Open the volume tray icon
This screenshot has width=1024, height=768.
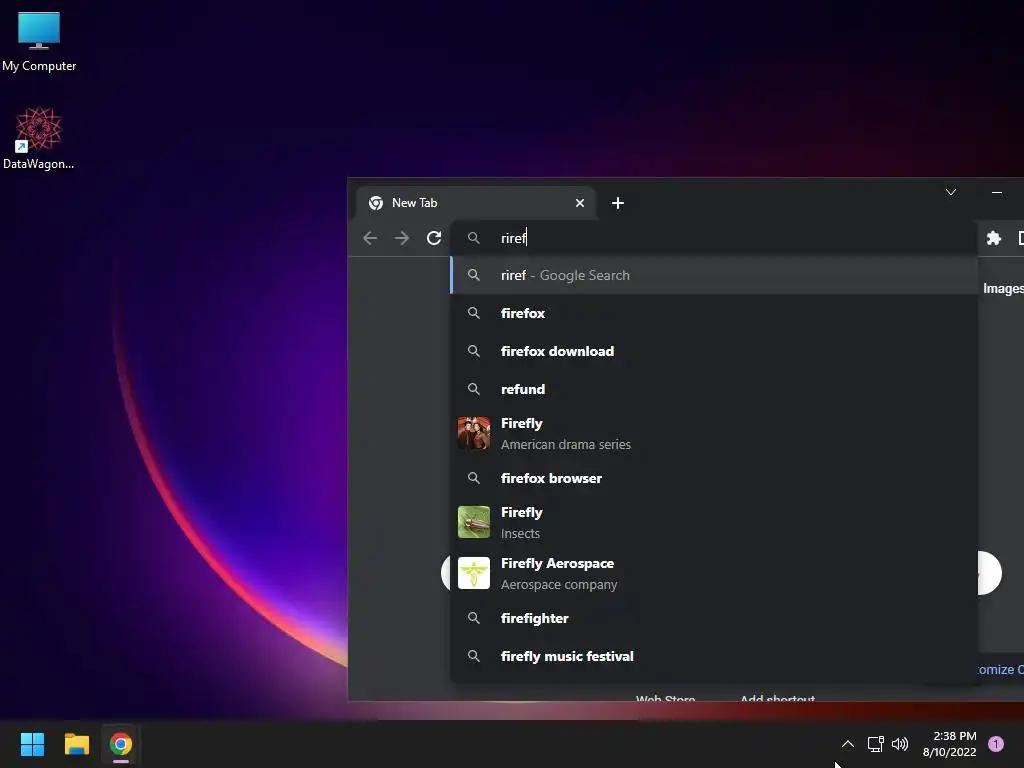900,744
